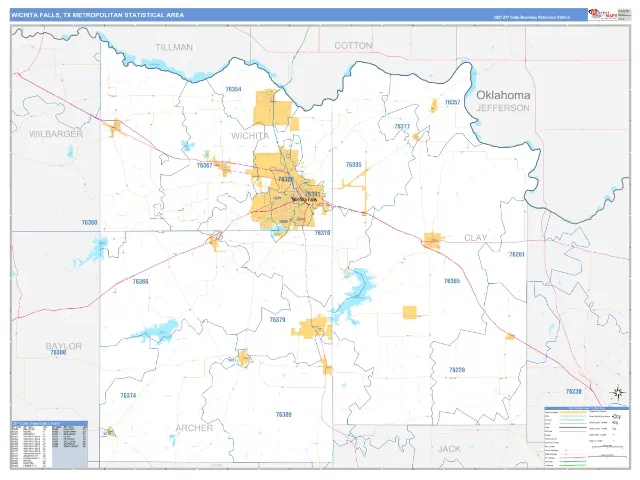This screenshot has height=480, width=640.
Task: Click ZIP code label 76354
Action: [x=233, y=89]
